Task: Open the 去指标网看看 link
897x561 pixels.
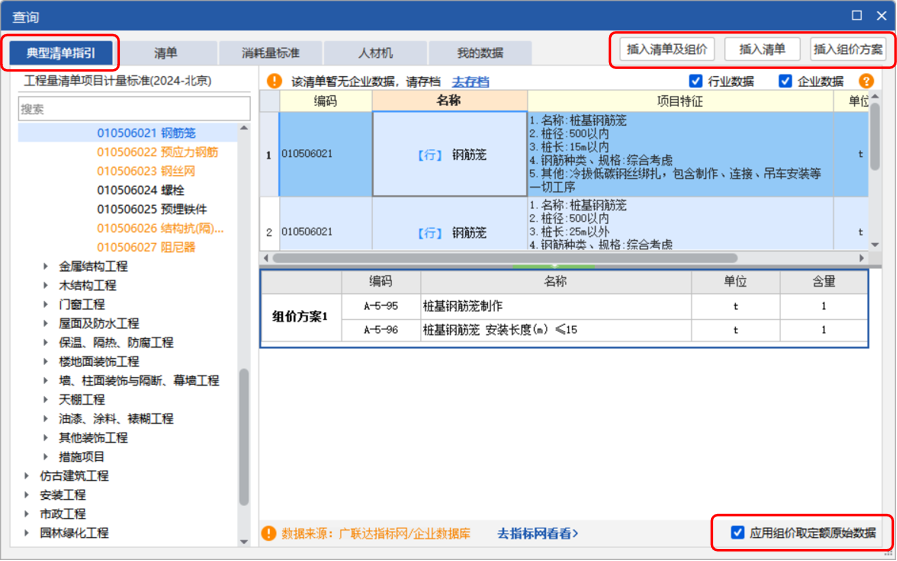Action: click(538, 533)
